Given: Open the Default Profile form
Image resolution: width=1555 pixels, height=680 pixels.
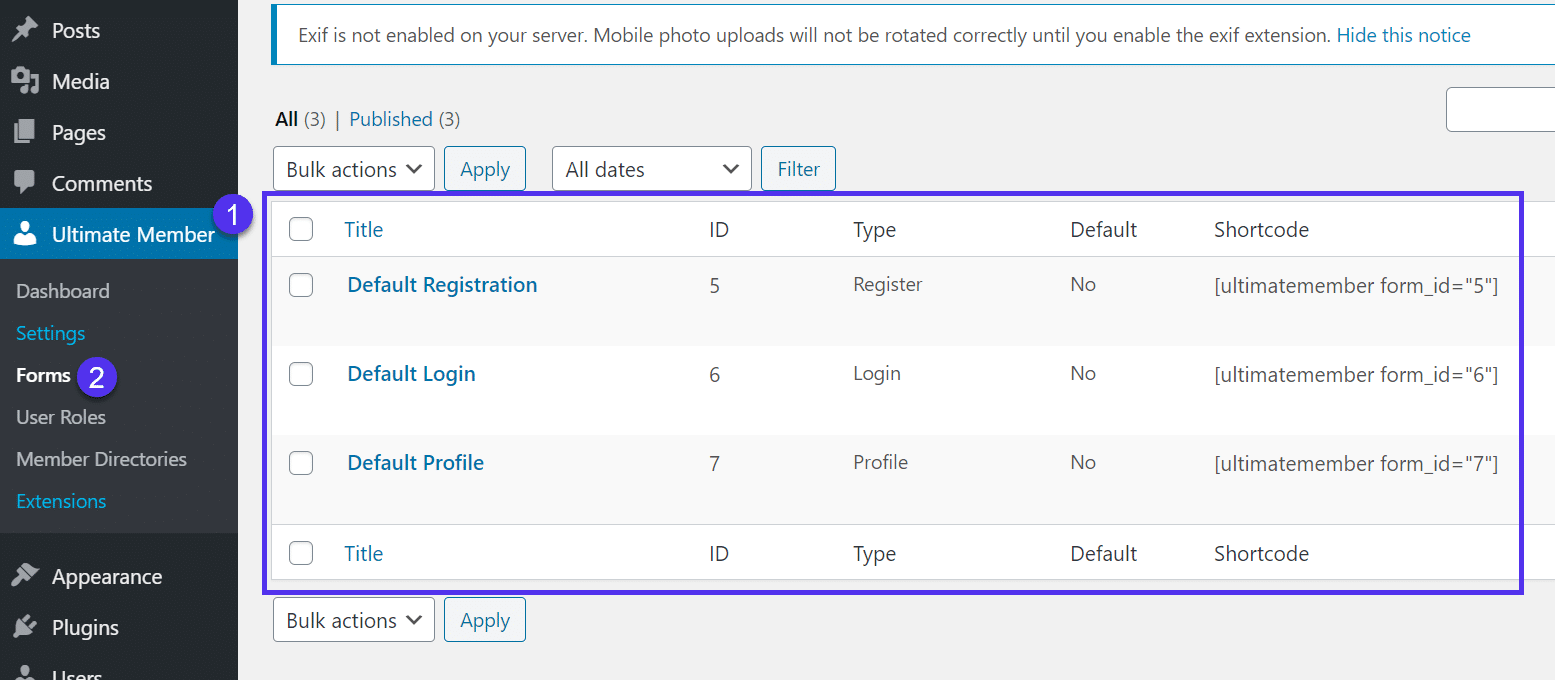Looking at the screenshot, I should pos(415,462).
